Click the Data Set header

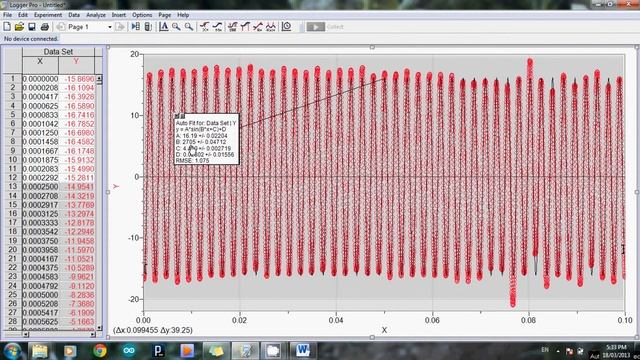point(58,51)
